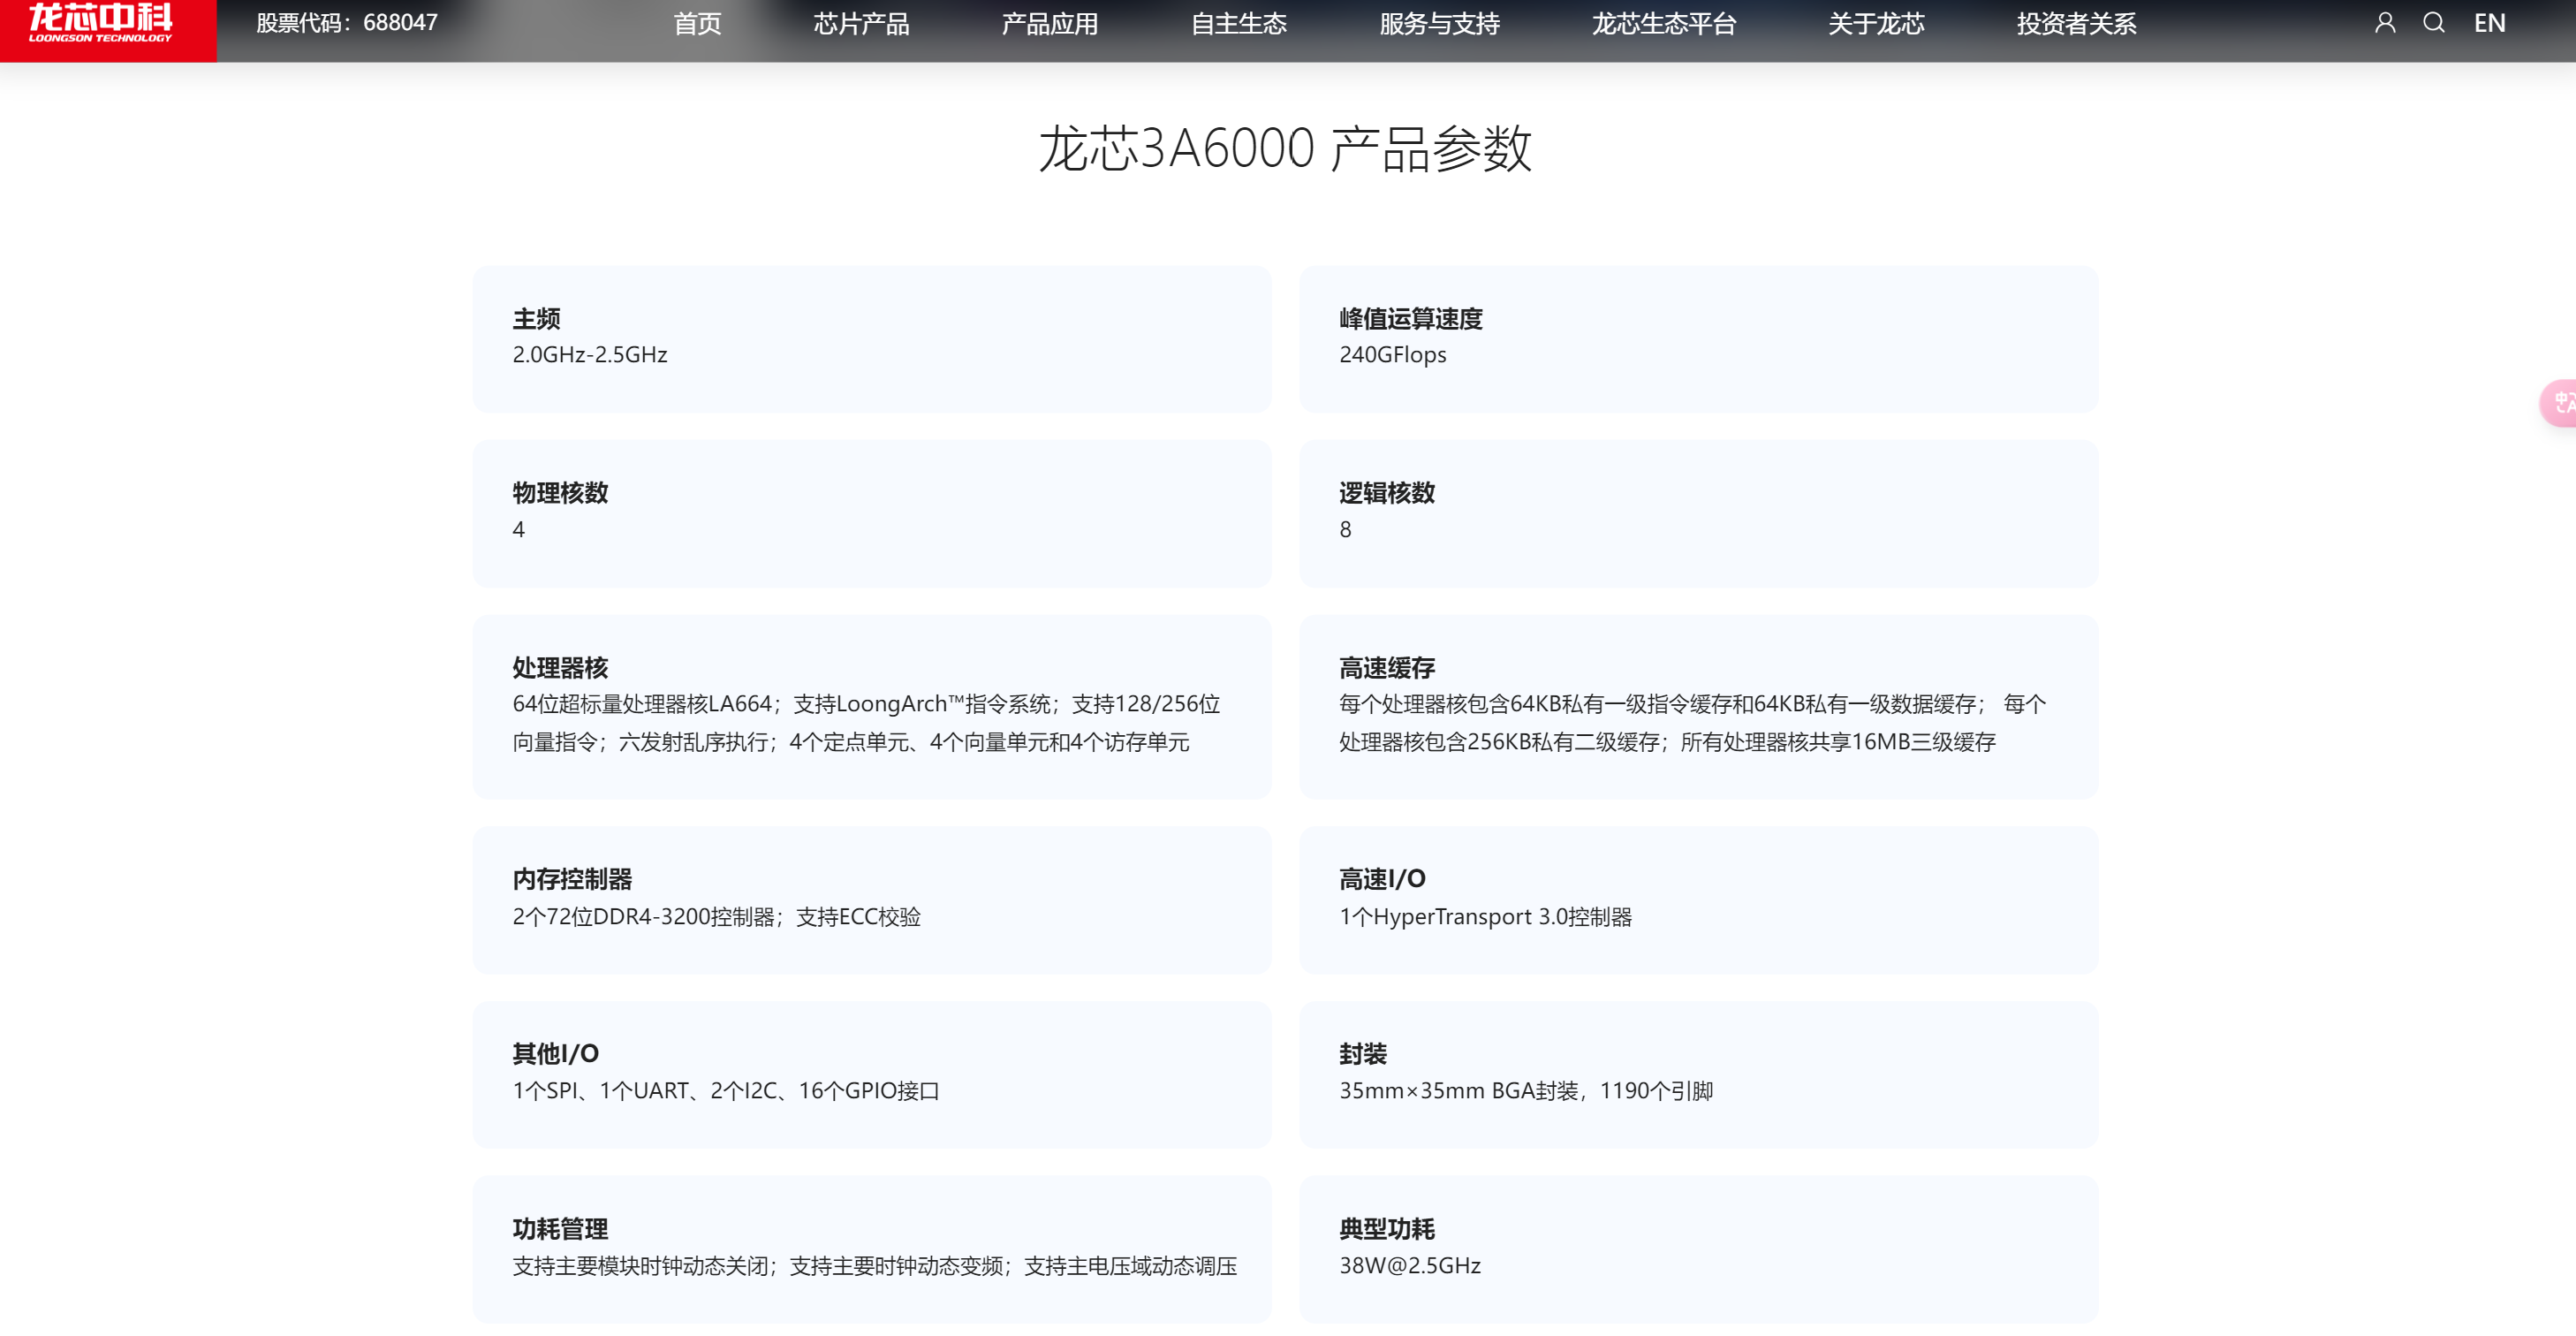The image size is (2576, 1336).
Task: Go to 首页 menu item
Action: coord(697,24)
